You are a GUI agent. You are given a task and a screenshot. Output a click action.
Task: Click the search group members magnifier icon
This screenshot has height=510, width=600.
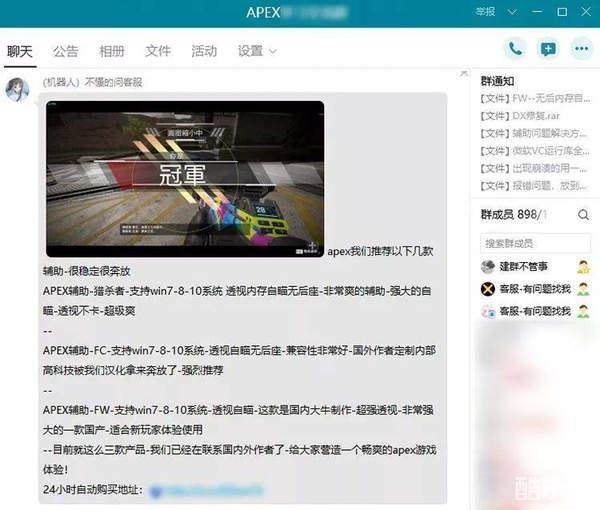pos(583,215)
